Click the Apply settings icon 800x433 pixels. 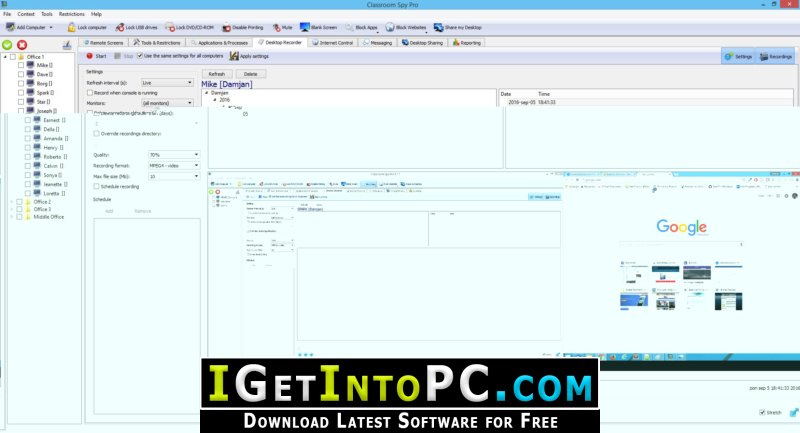pos(234,56)
